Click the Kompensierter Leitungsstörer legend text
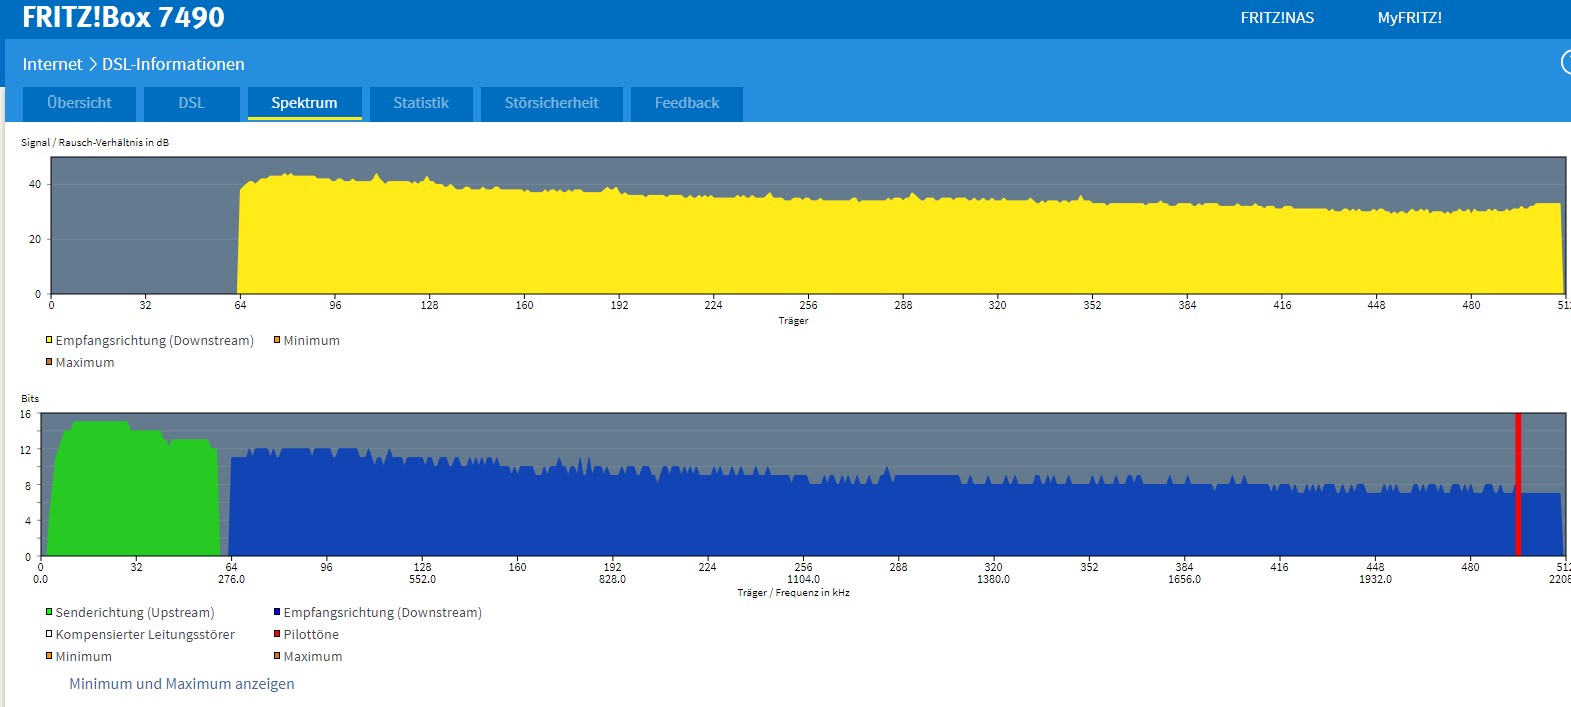The height and width of the screenshot is (707, 1571). pyautogui.click(x=145, y=634)
